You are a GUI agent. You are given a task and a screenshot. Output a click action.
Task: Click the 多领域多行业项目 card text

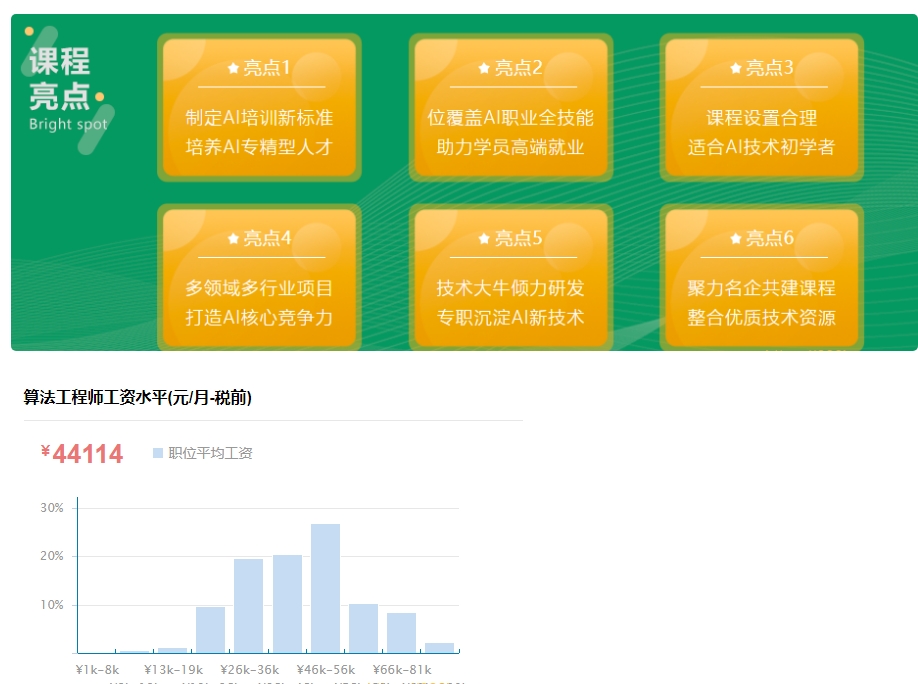(x=259, y=288)
